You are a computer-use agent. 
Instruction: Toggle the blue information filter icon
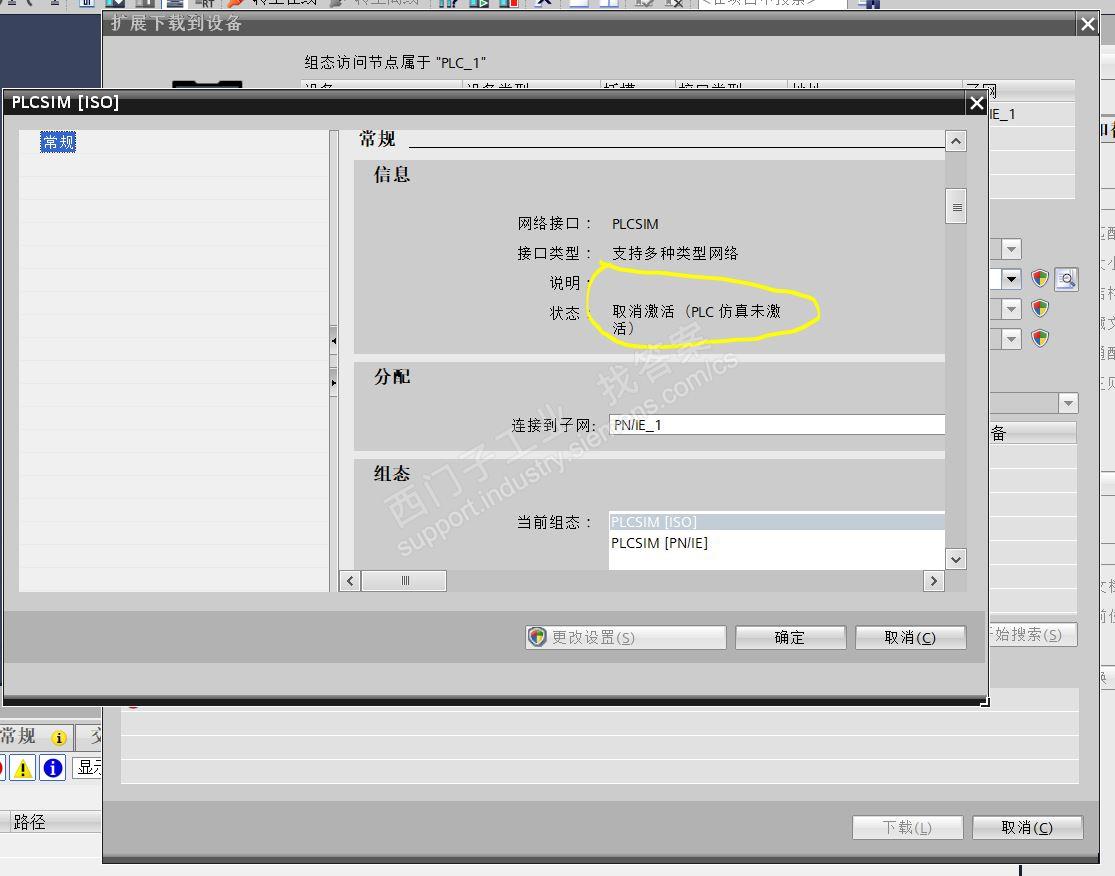[x=53, y=769]
